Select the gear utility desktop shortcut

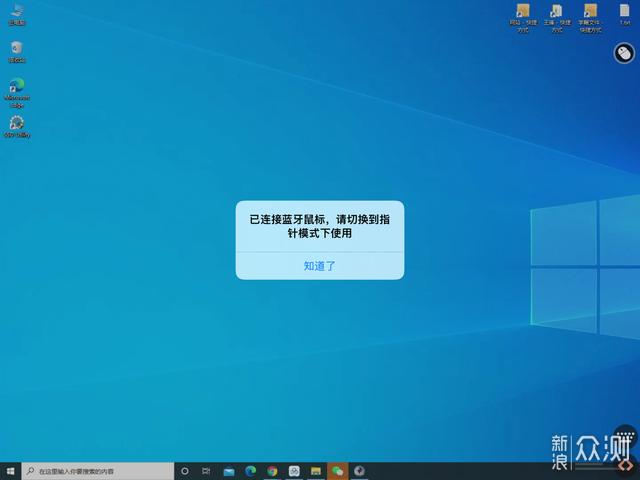pyautogui.click(x=17, y=127)
